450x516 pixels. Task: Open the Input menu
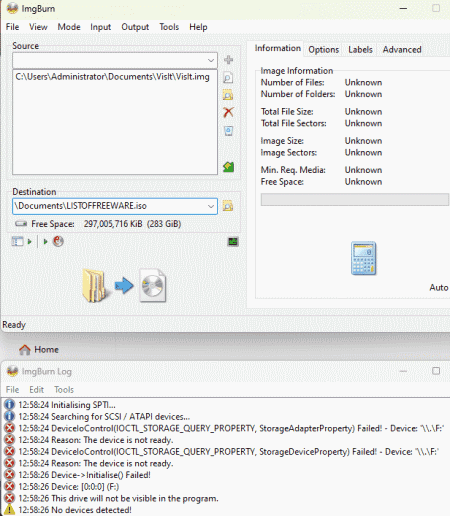pyautogui.click(x=100, y=27)
